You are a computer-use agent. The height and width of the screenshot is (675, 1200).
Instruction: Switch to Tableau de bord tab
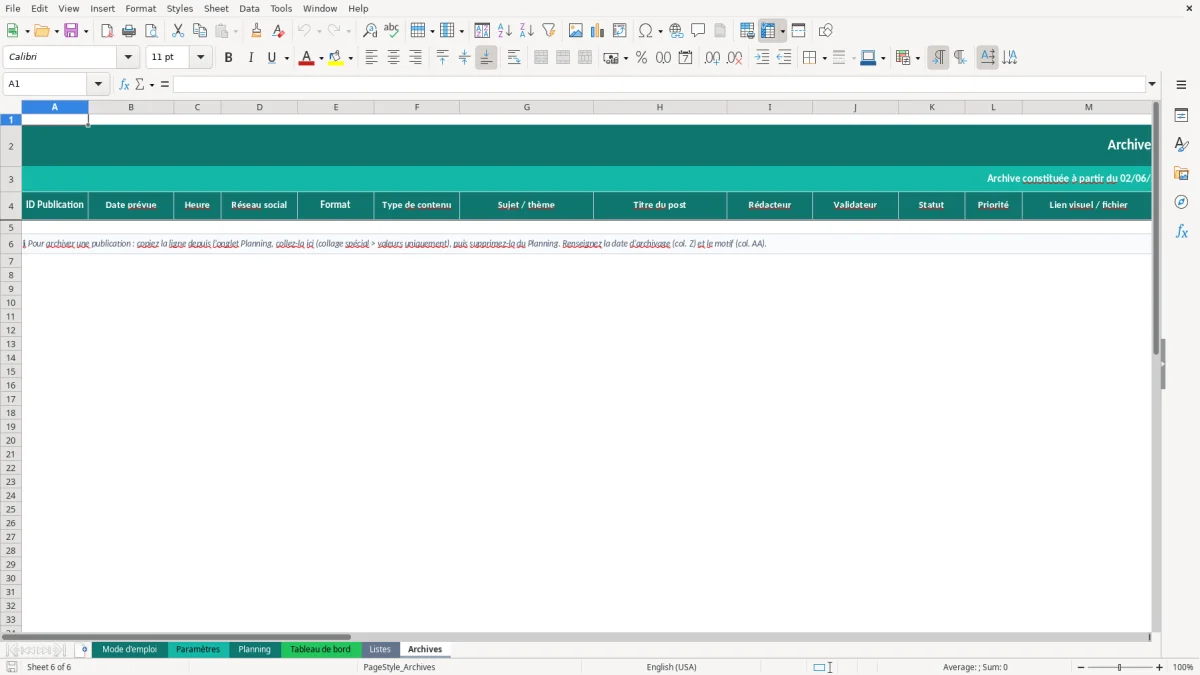320,650
